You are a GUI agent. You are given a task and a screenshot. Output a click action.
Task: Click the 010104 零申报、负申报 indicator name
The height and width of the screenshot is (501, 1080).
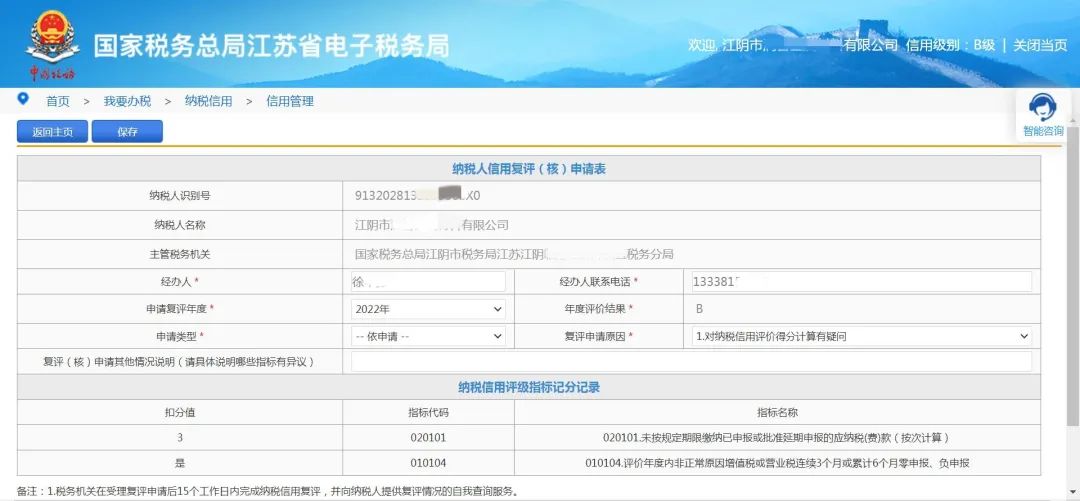click(x=777, y=463)
